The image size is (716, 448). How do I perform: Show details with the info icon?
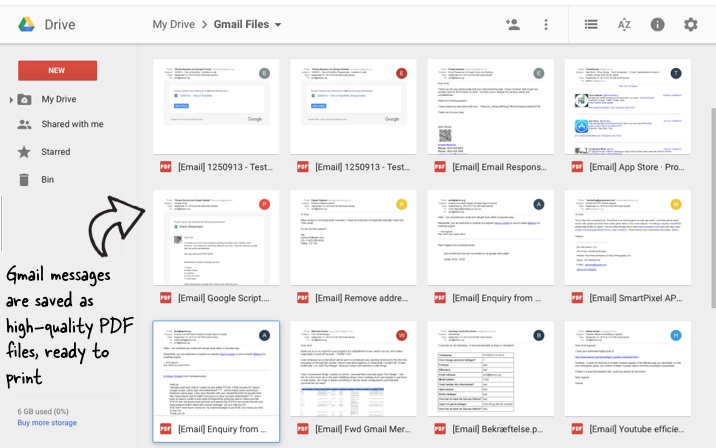(657, 24)
